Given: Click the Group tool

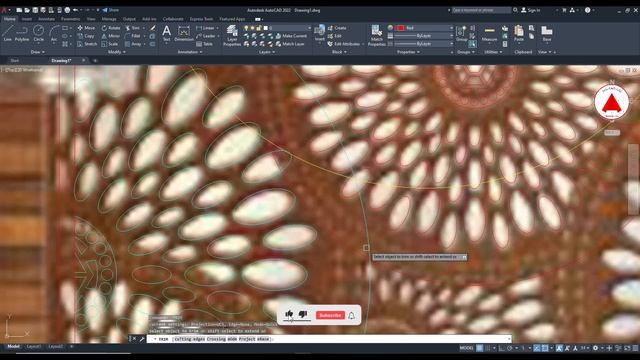Looking at the screenshot, I should (x=461, y=33).
